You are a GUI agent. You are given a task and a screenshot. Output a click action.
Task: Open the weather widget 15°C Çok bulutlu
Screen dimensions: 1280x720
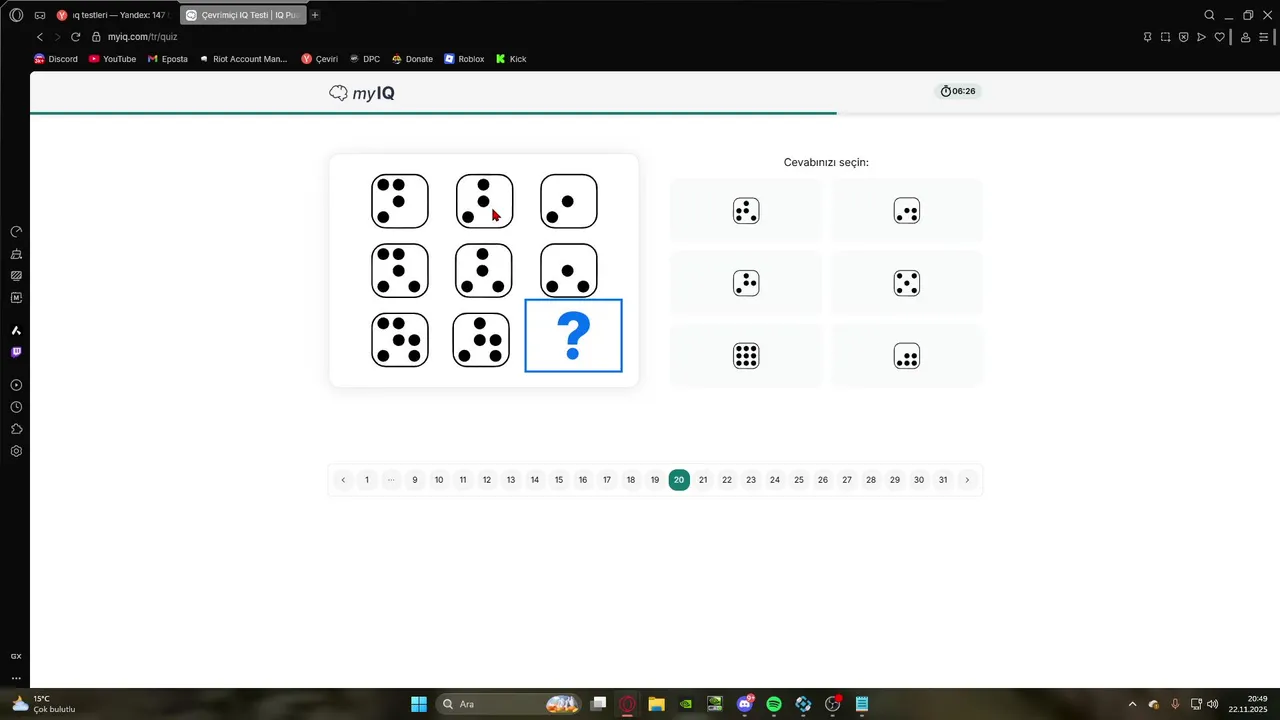(45, 704)
